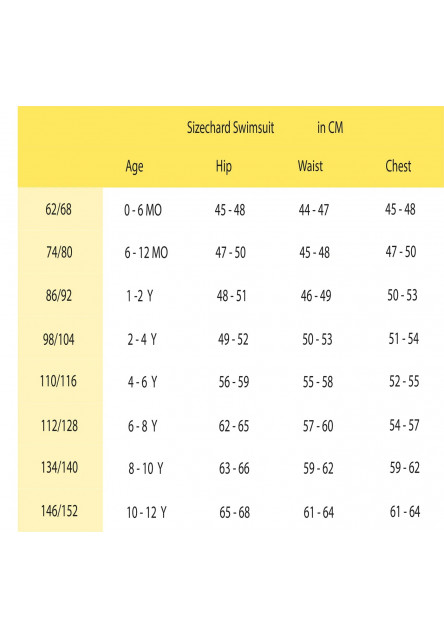Image resolution: width=444 pixels, height=640 pixels.
Task: Click chest value 51 - 54
Action: [404, 338]
